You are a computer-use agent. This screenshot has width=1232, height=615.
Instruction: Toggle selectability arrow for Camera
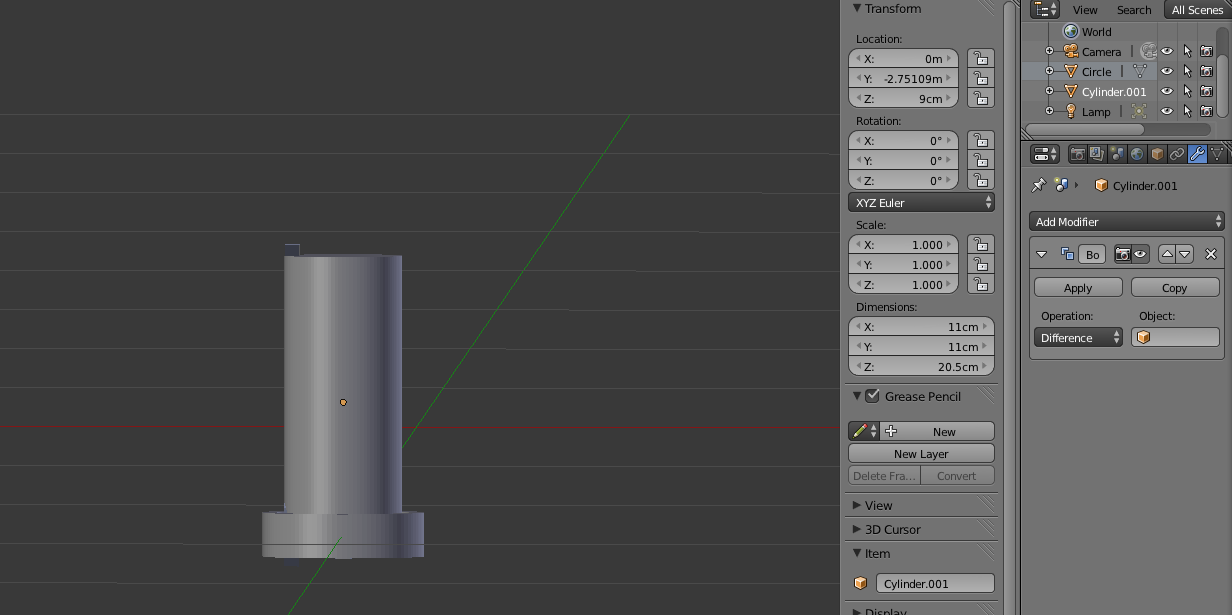click(1187, 51)
